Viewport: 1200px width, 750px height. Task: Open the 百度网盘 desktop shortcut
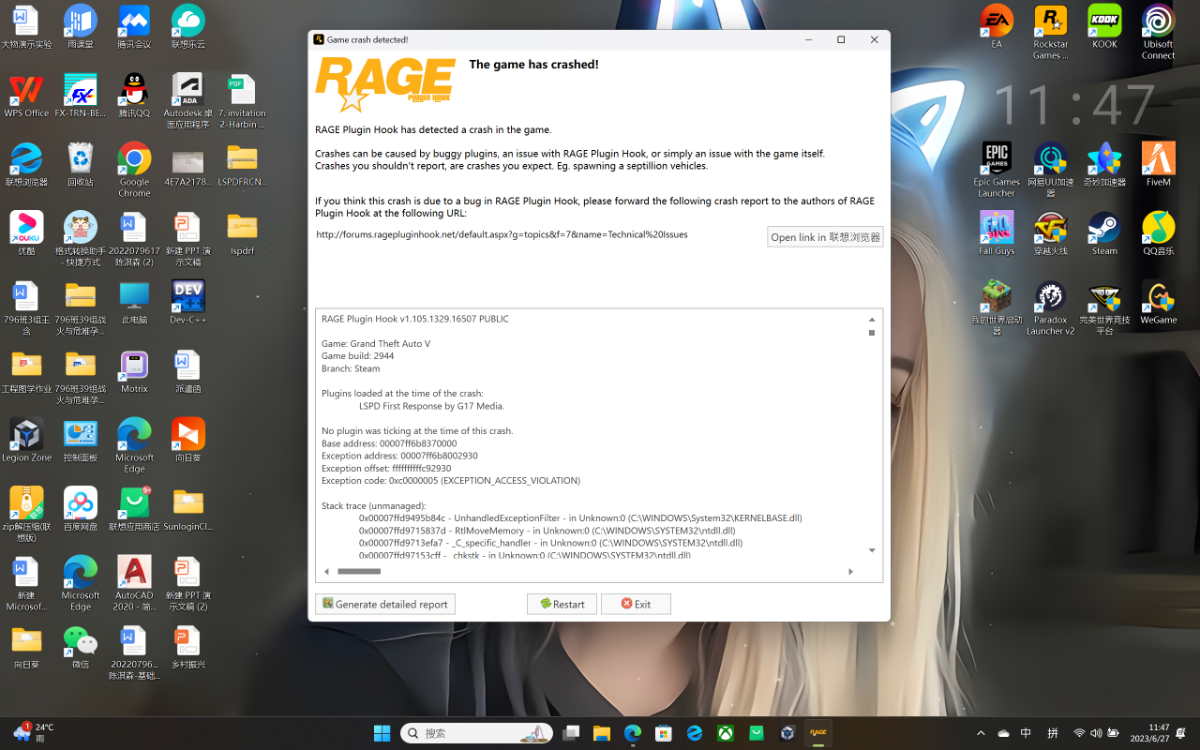[x=80, y=509]
